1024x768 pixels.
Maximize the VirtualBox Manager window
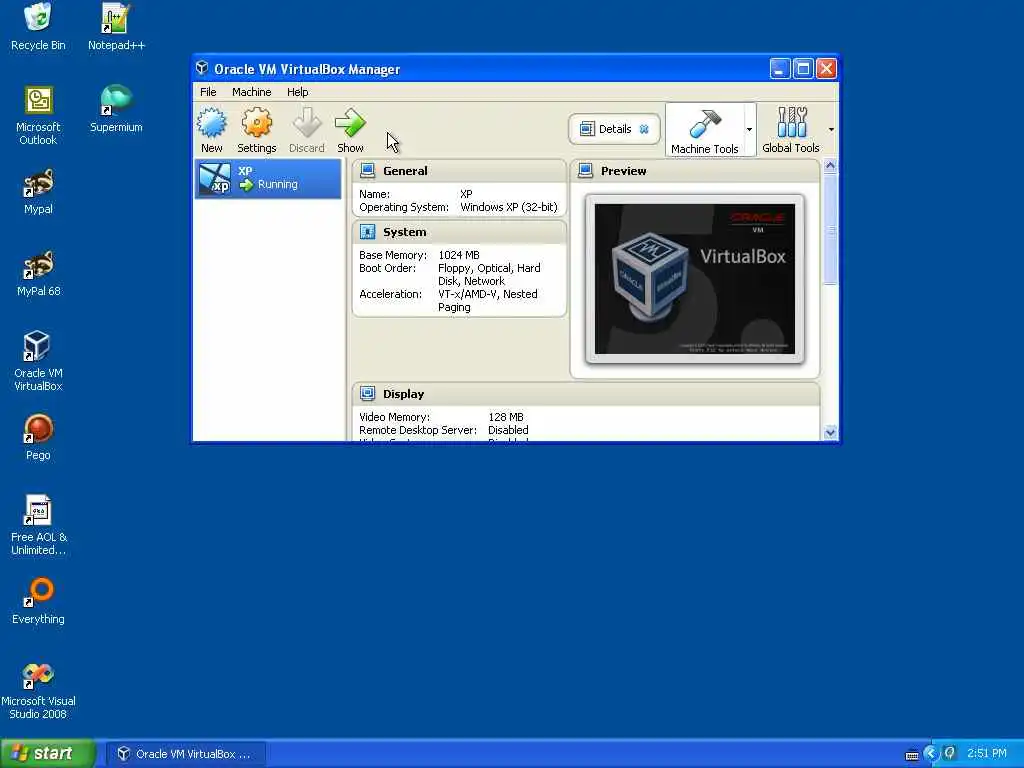[x=803, y=69]
